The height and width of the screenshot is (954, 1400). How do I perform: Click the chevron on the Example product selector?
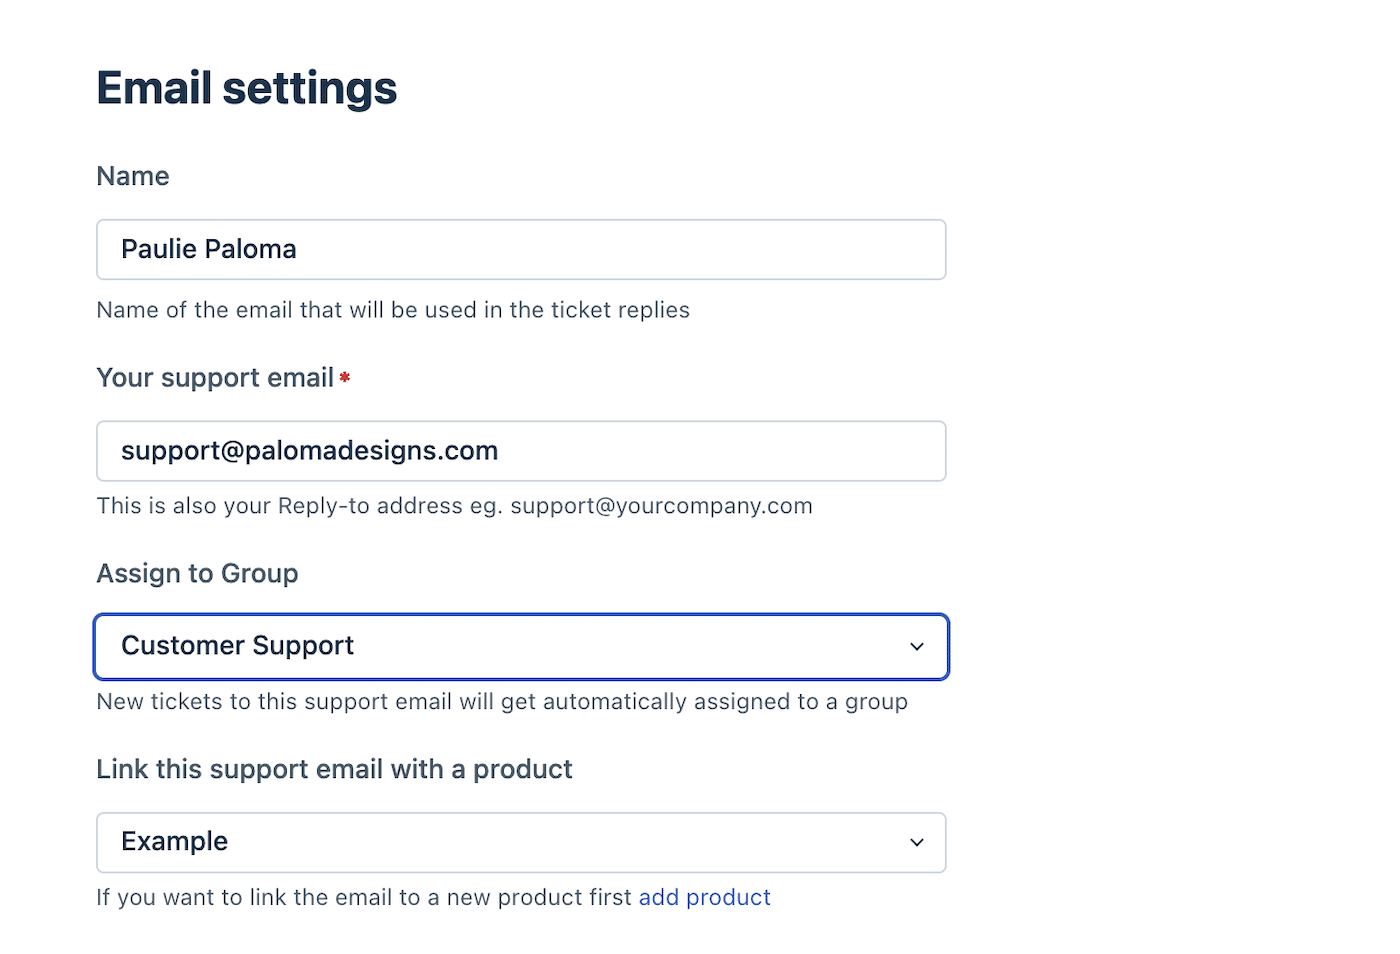click(916, 842)
